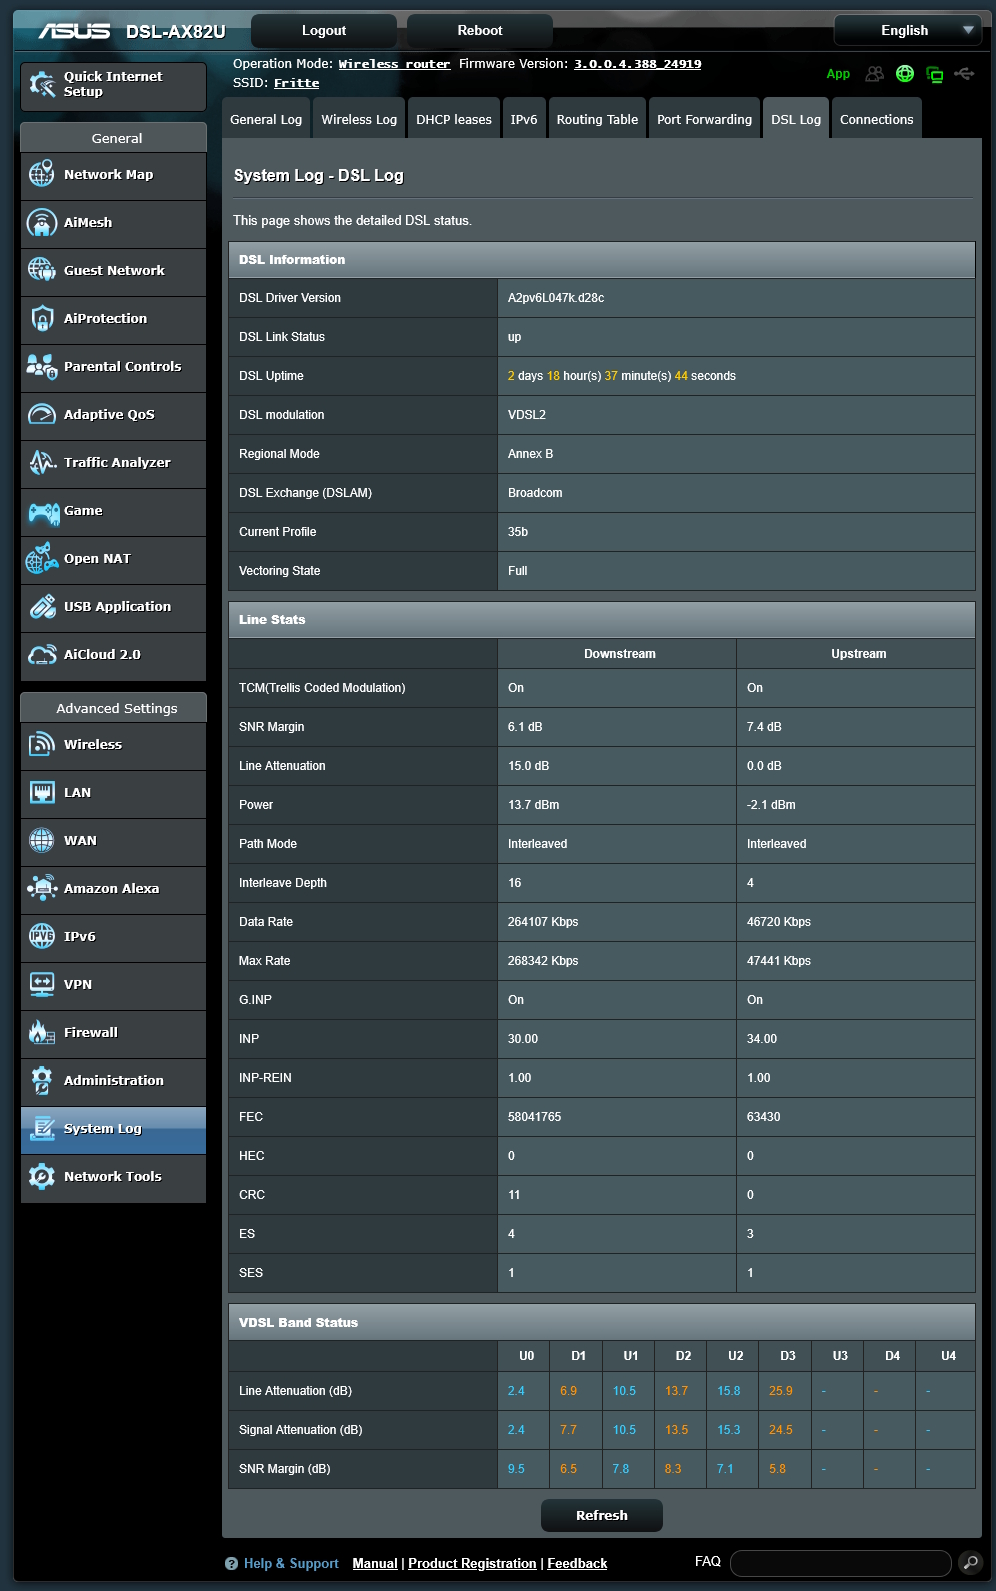Click the Firewall flame icon
Image resolution: width=996 pixels, height=1591 pixels.
(42, 1032)
